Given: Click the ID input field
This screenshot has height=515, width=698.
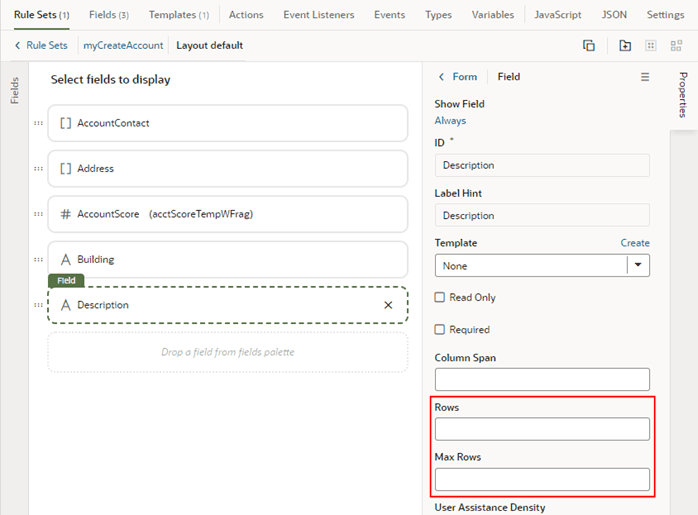Looking at the screenshot, I should (542, 165).
